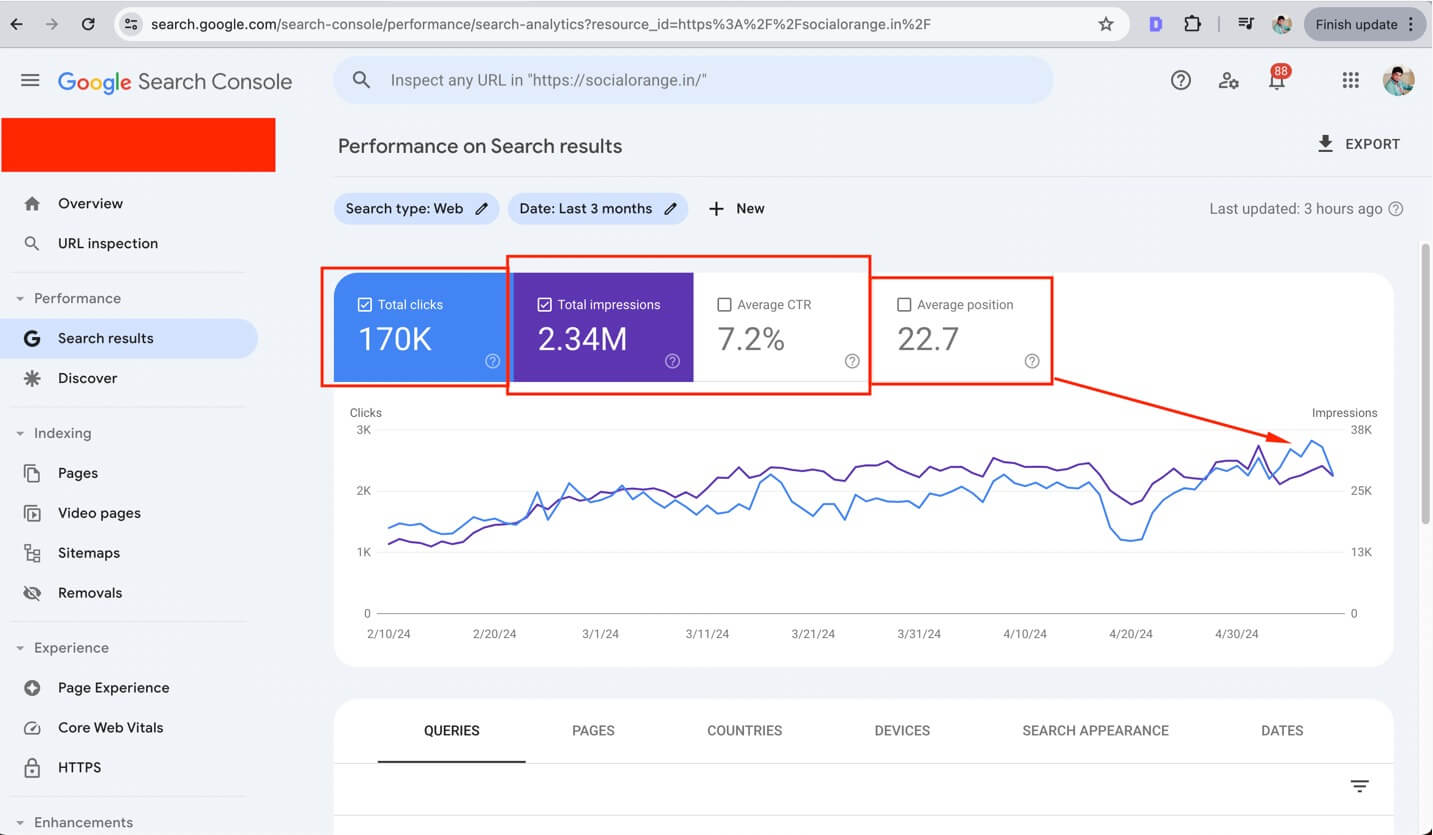
Task: Open the hamburger main menu
Action: 30,81
